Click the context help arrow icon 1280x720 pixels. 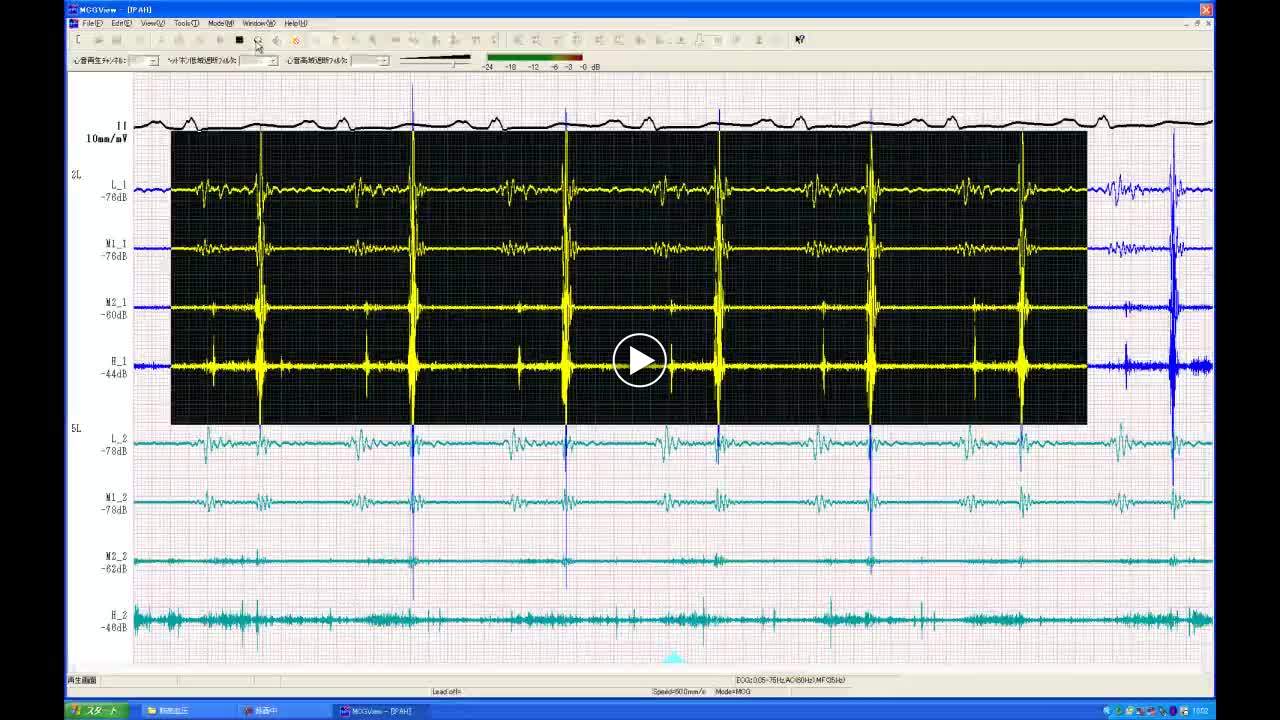point(799,40)
